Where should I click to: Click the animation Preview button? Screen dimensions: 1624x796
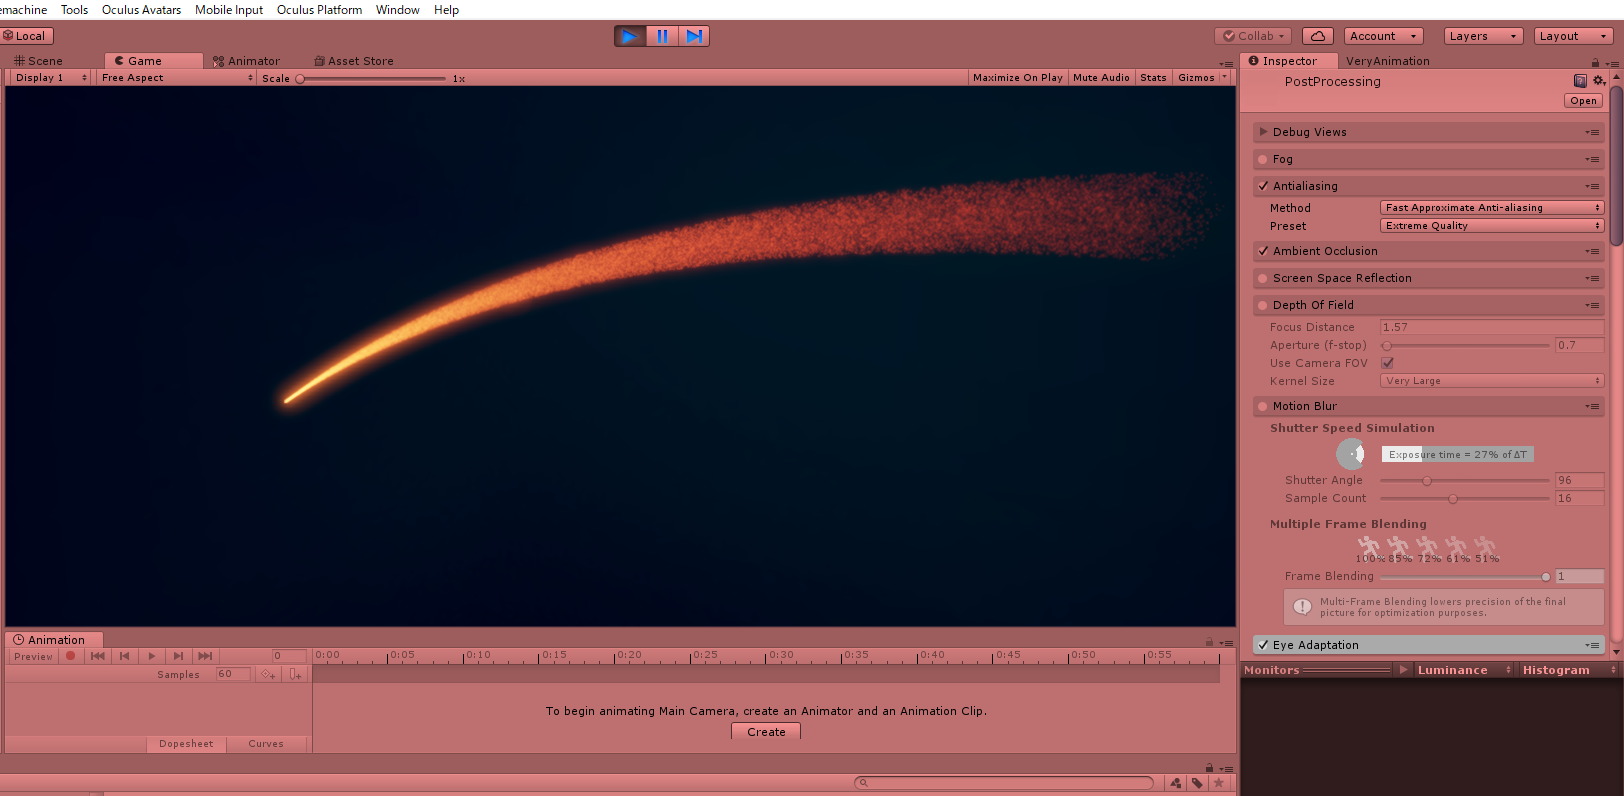pyautogui.click(x=33, y=656)
